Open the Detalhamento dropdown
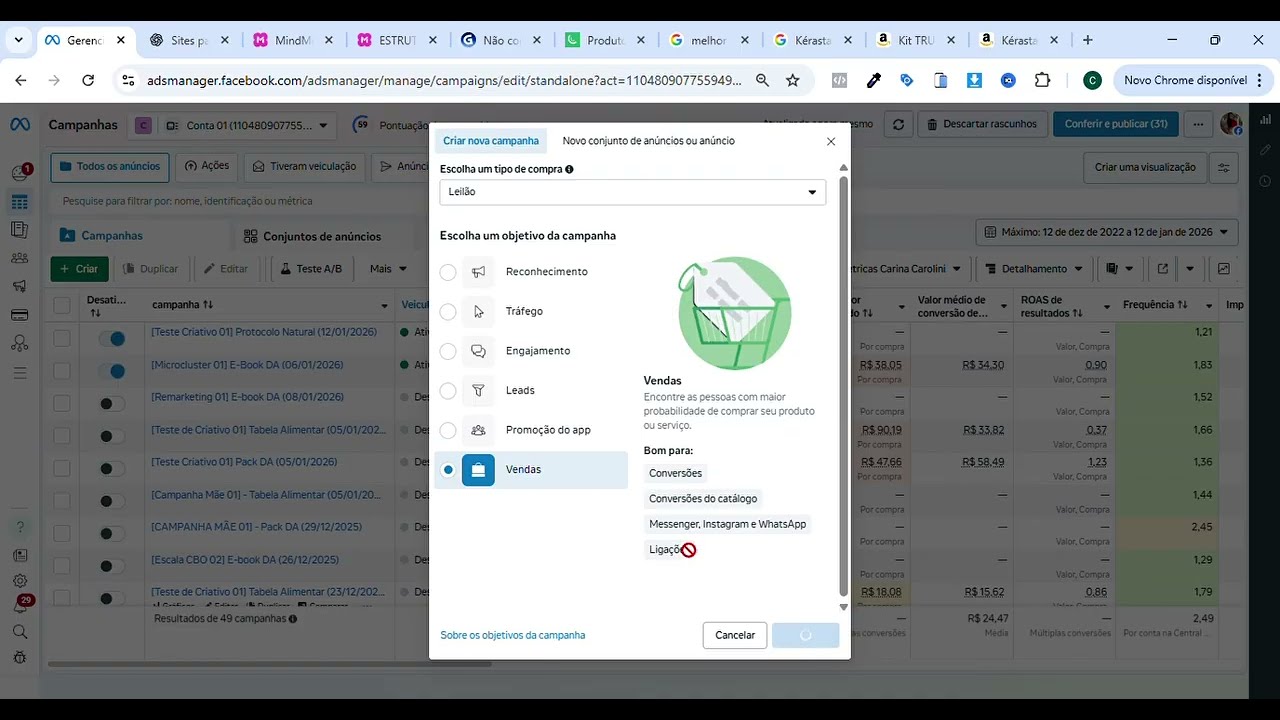 point(1035,269)
